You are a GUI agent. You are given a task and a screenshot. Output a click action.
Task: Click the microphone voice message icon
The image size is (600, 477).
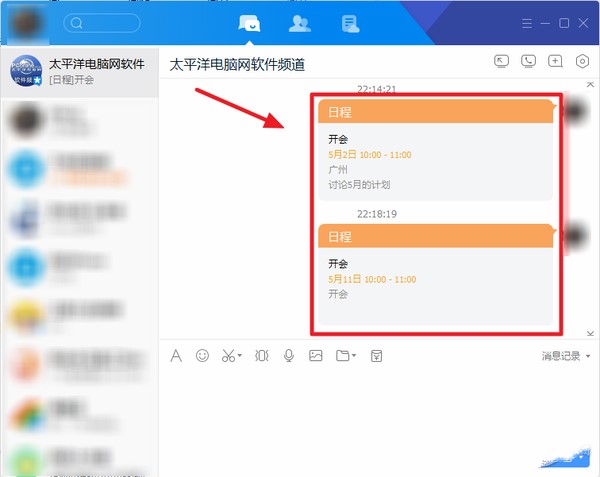tap(289, 355)
